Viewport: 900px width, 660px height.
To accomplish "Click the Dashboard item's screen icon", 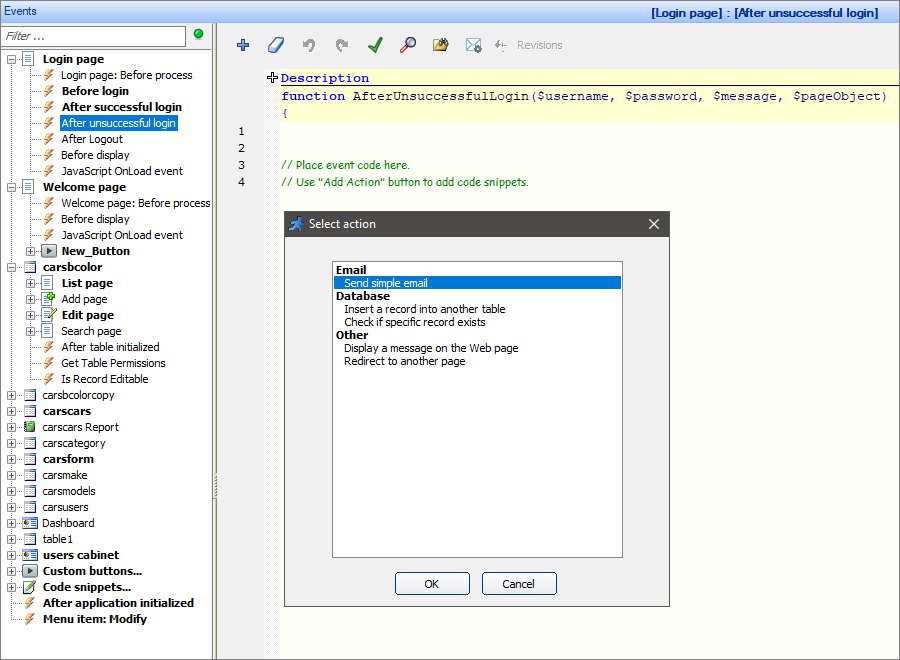I will tap(30, 523).
